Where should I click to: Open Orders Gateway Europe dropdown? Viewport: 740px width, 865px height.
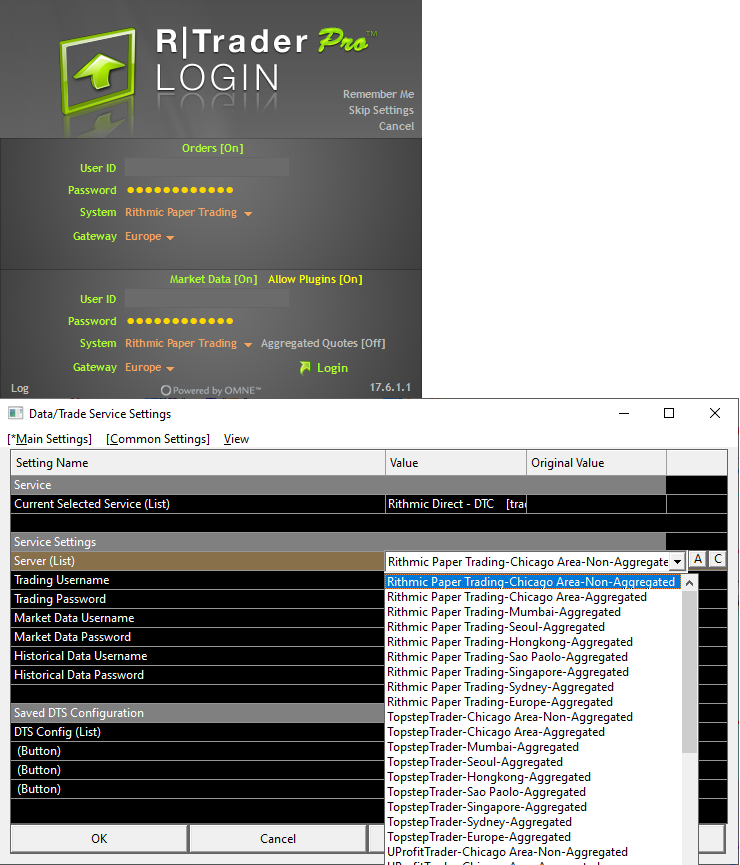149,236
